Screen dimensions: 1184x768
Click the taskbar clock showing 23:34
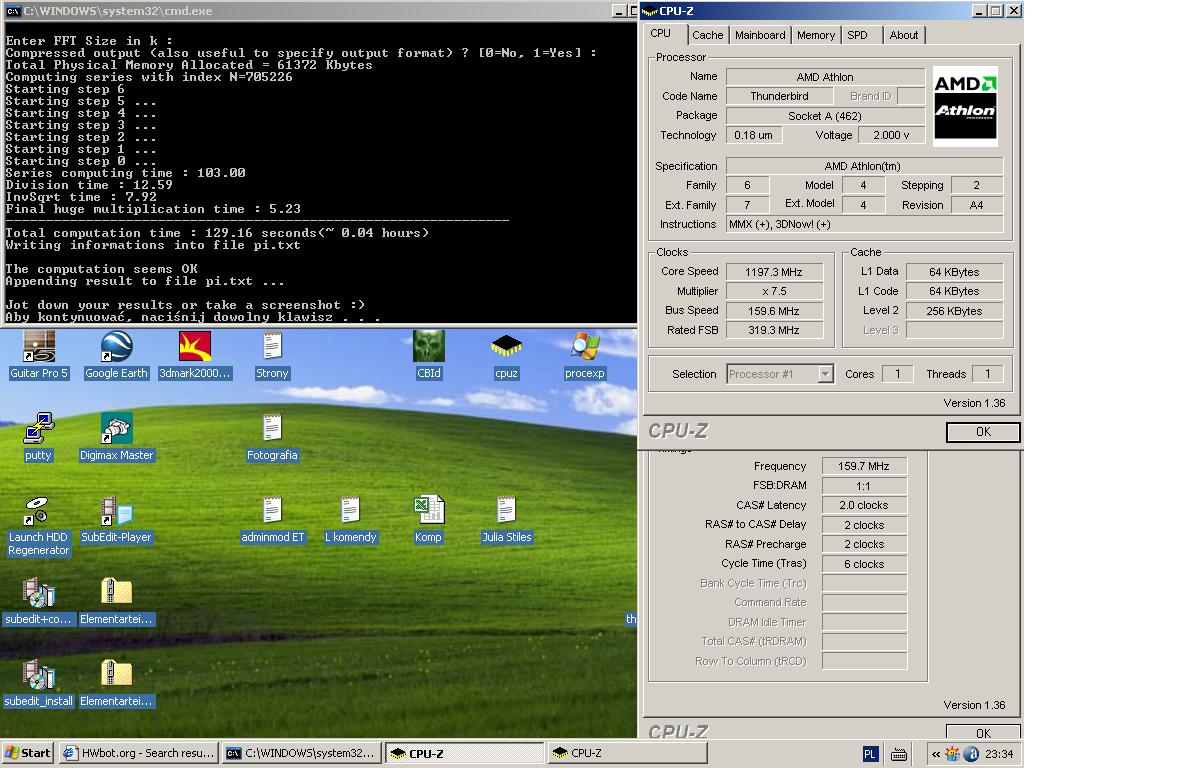click(999, 754)
